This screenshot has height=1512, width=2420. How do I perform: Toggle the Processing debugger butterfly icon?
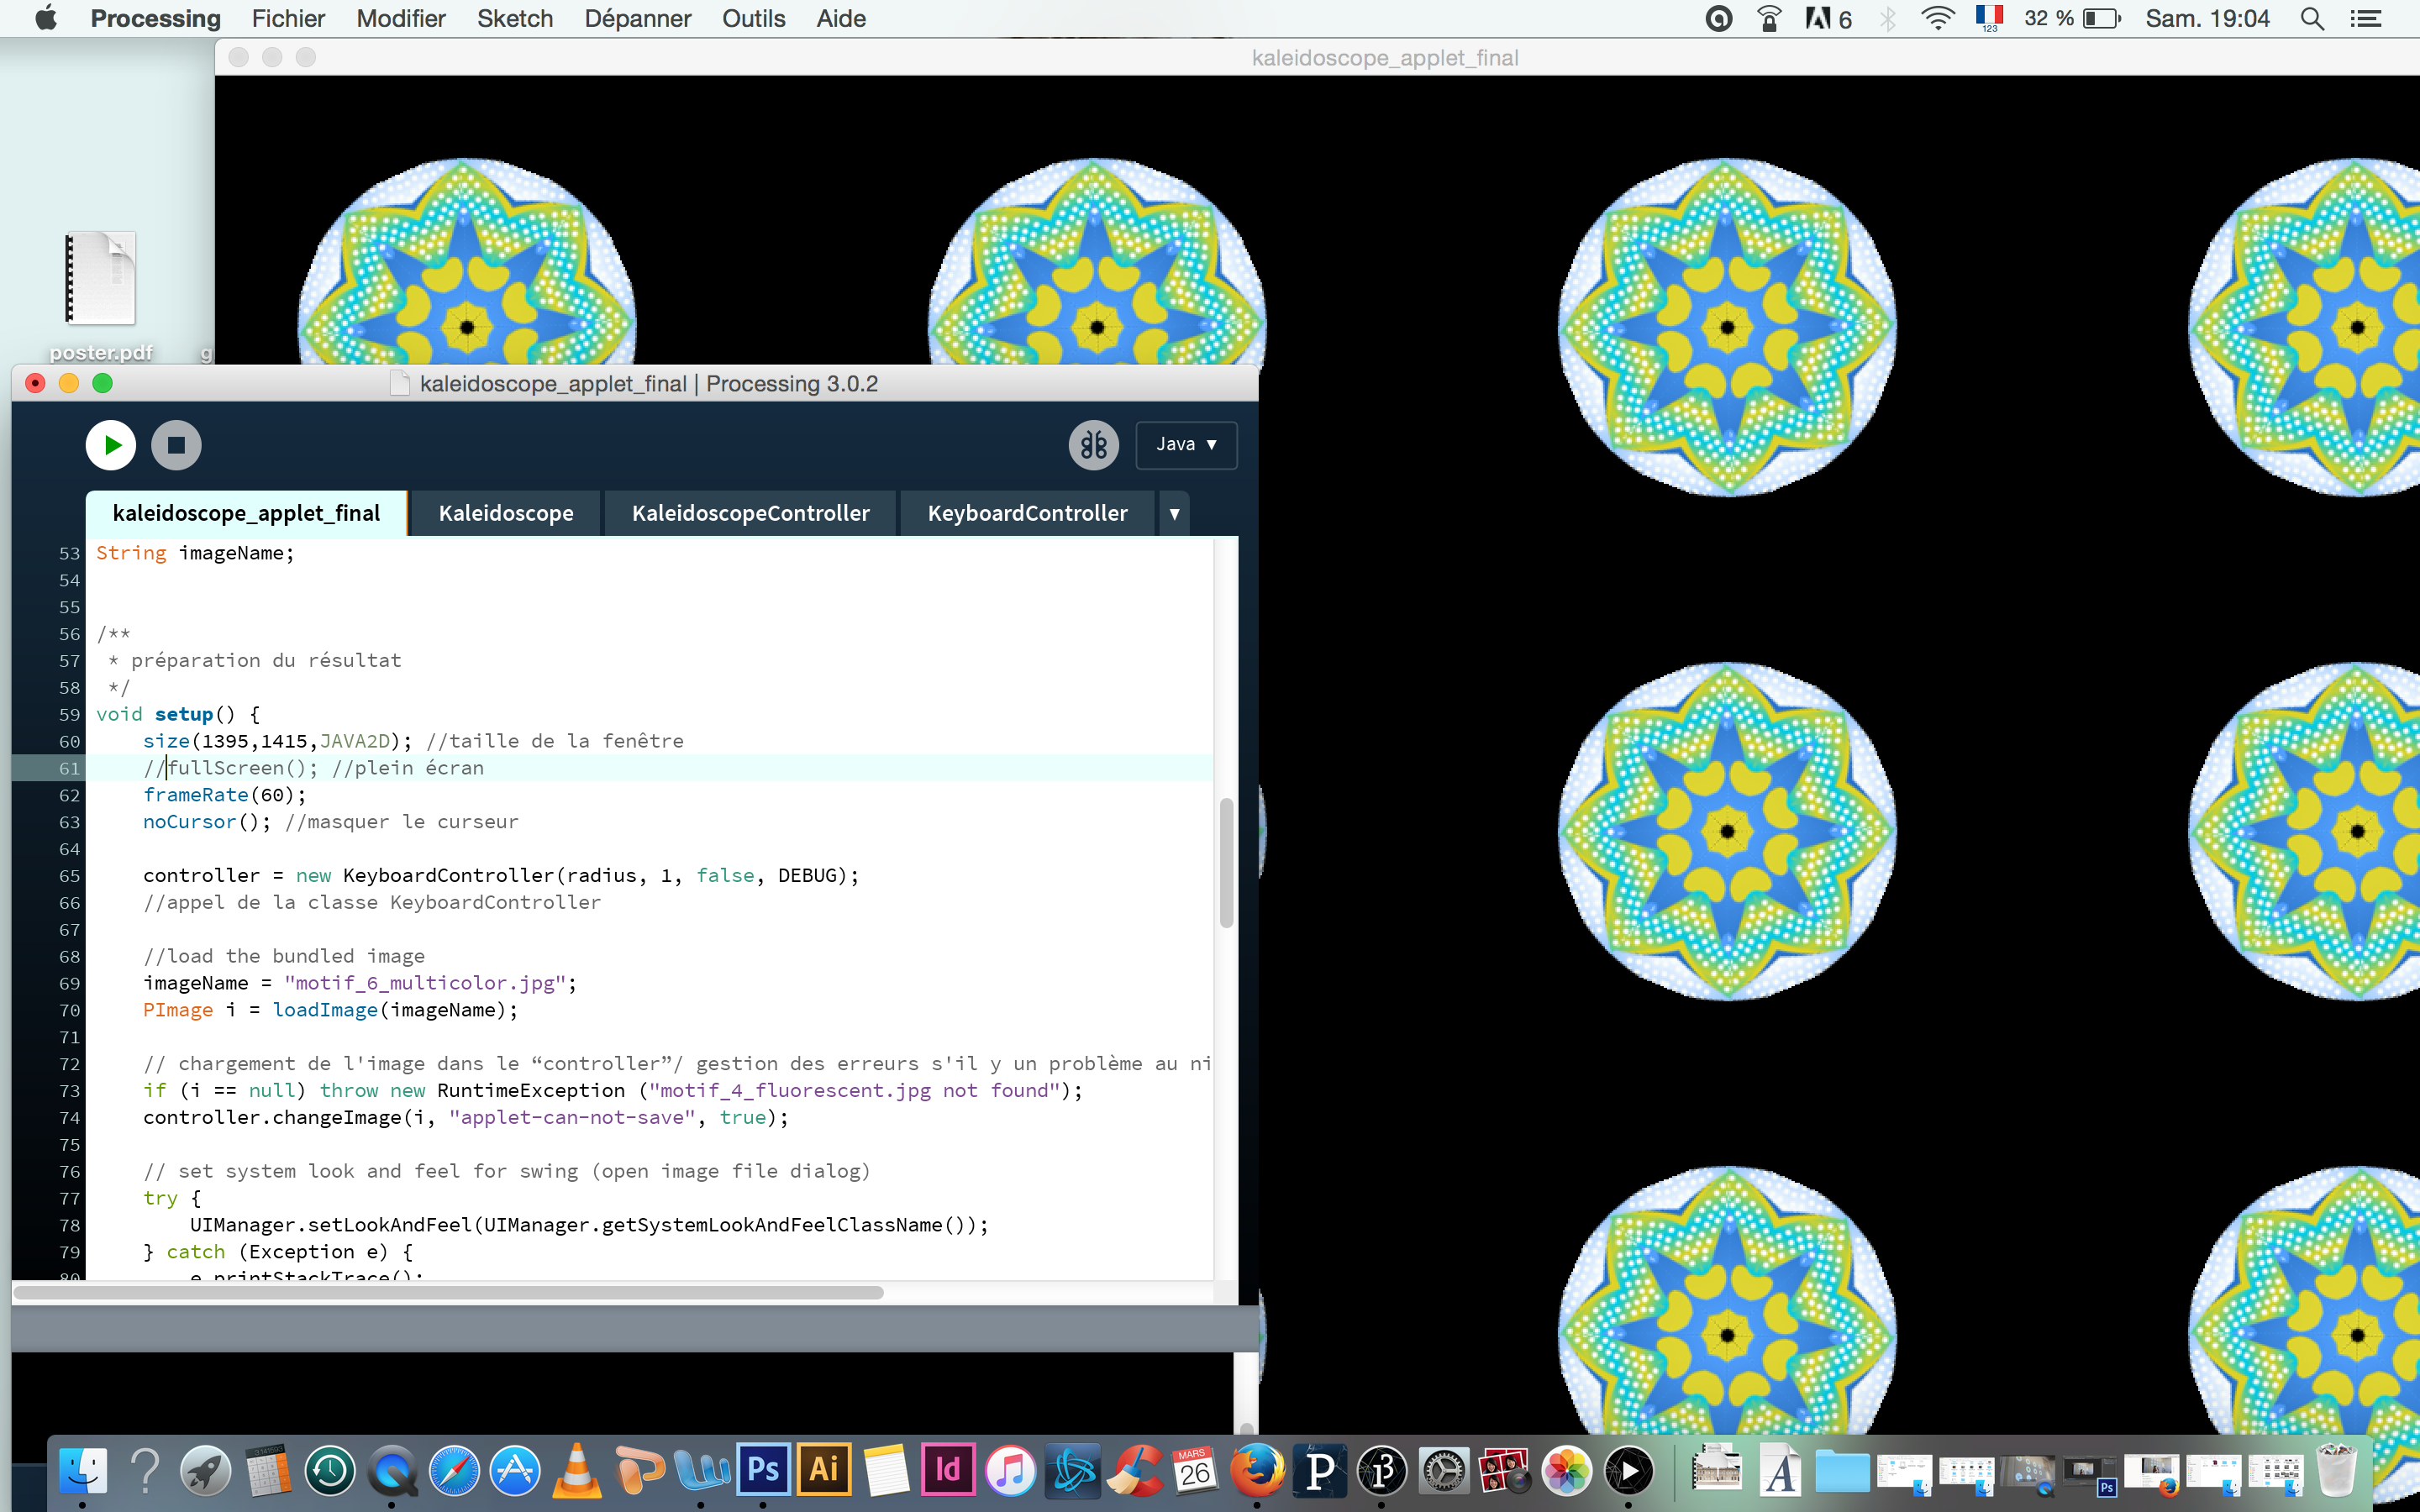[1093, 445]
